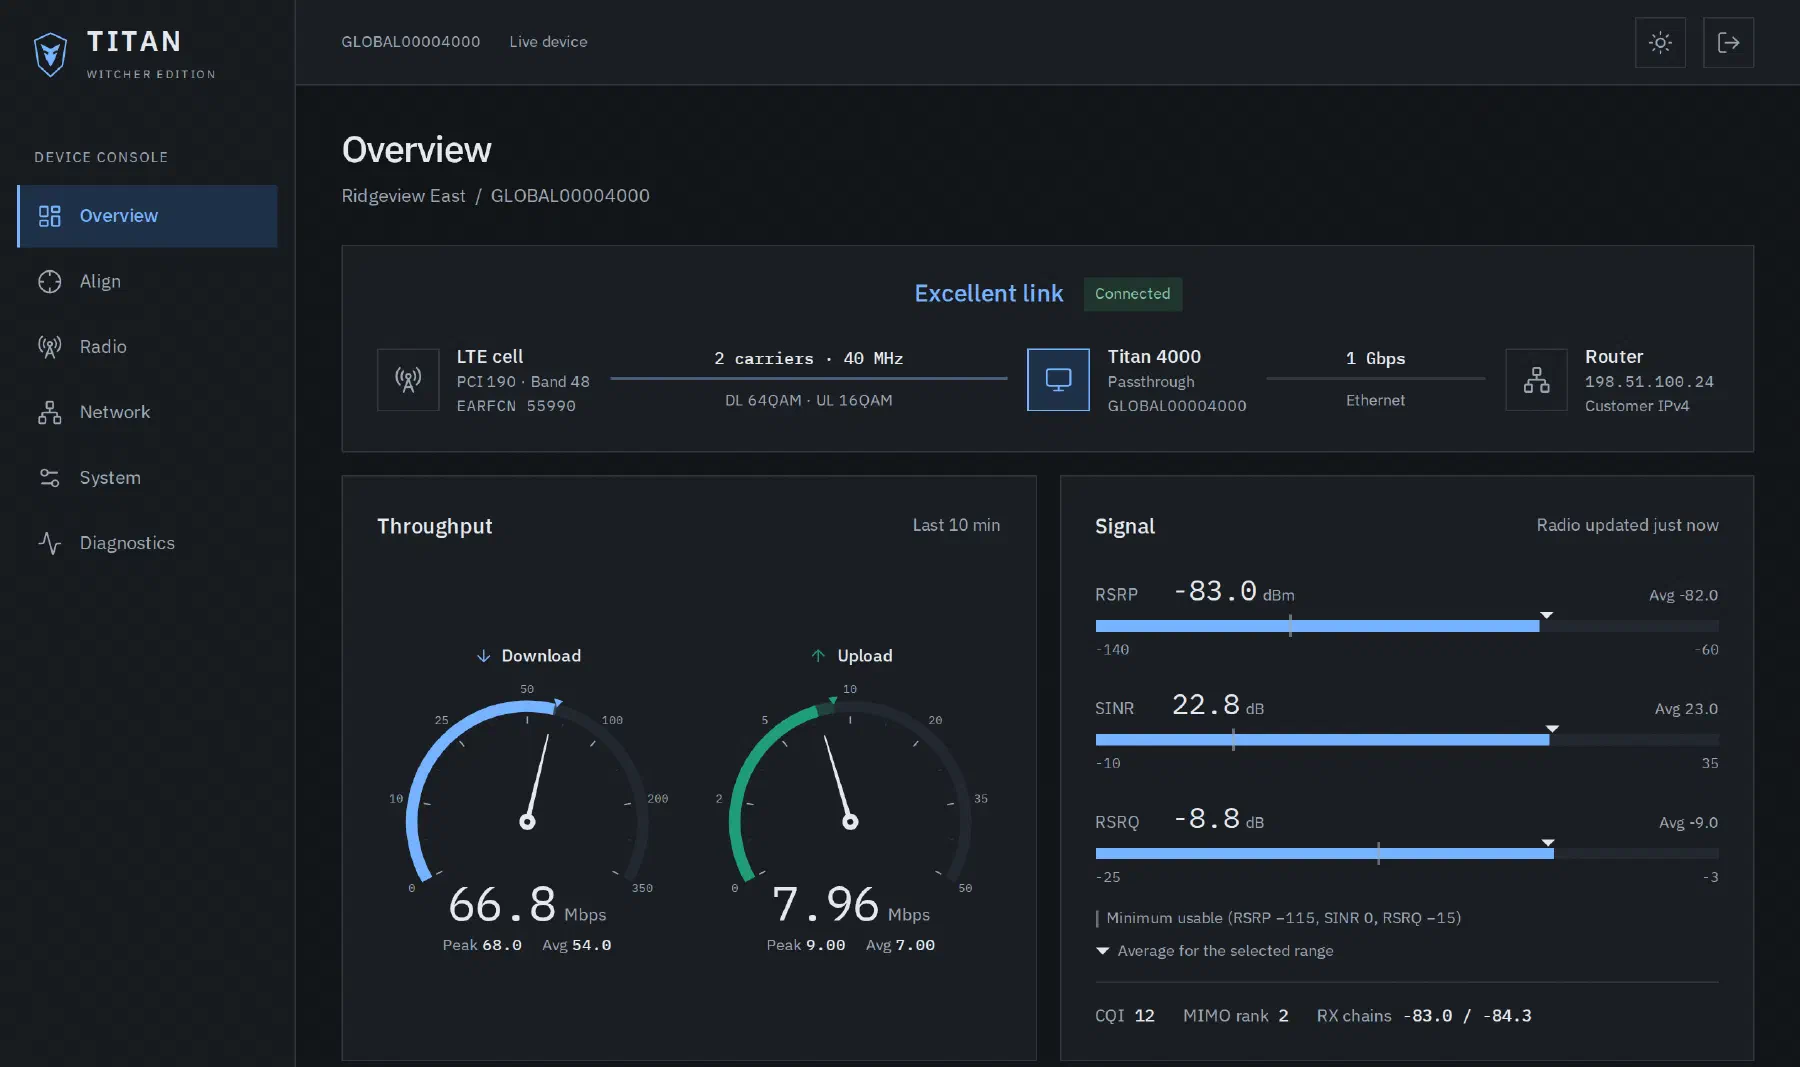Screen dimensions: 1800x1067
Task: Open the Network section
Action: 147,412
